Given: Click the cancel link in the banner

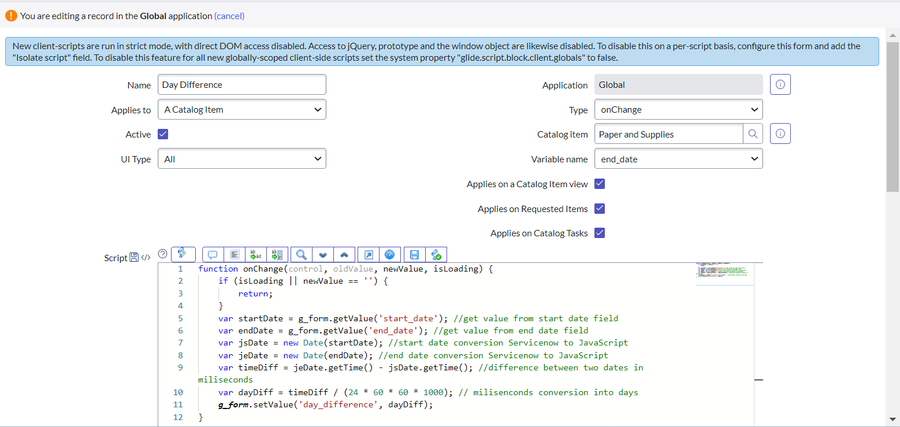Looking at the screenshot, I should [x=230, y=16].
